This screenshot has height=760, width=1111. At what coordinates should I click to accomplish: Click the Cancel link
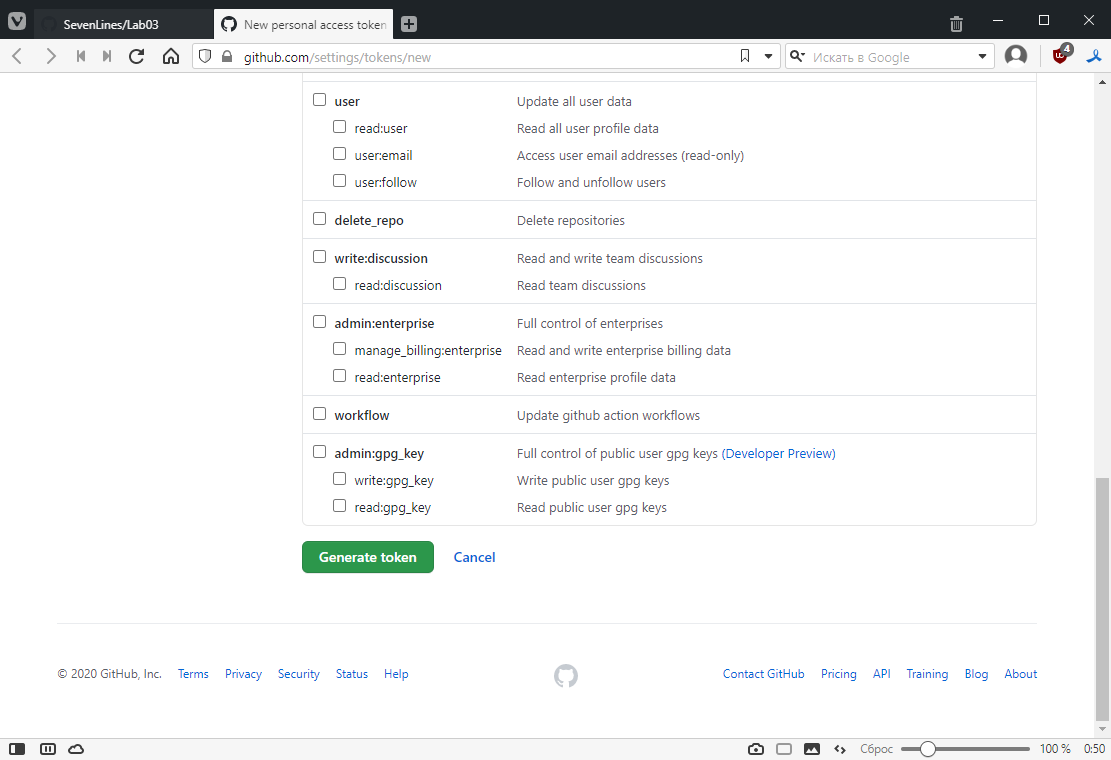(x=474, y=557)
